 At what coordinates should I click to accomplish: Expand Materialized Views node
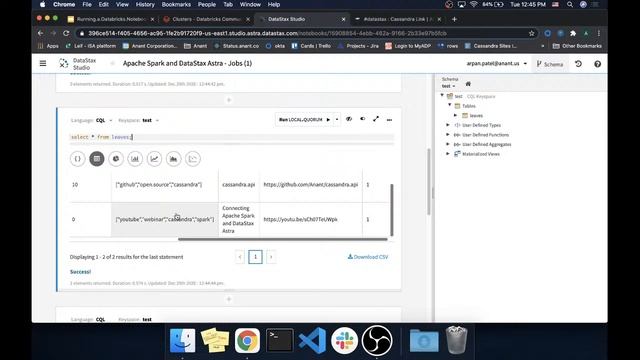coord(448,154)
